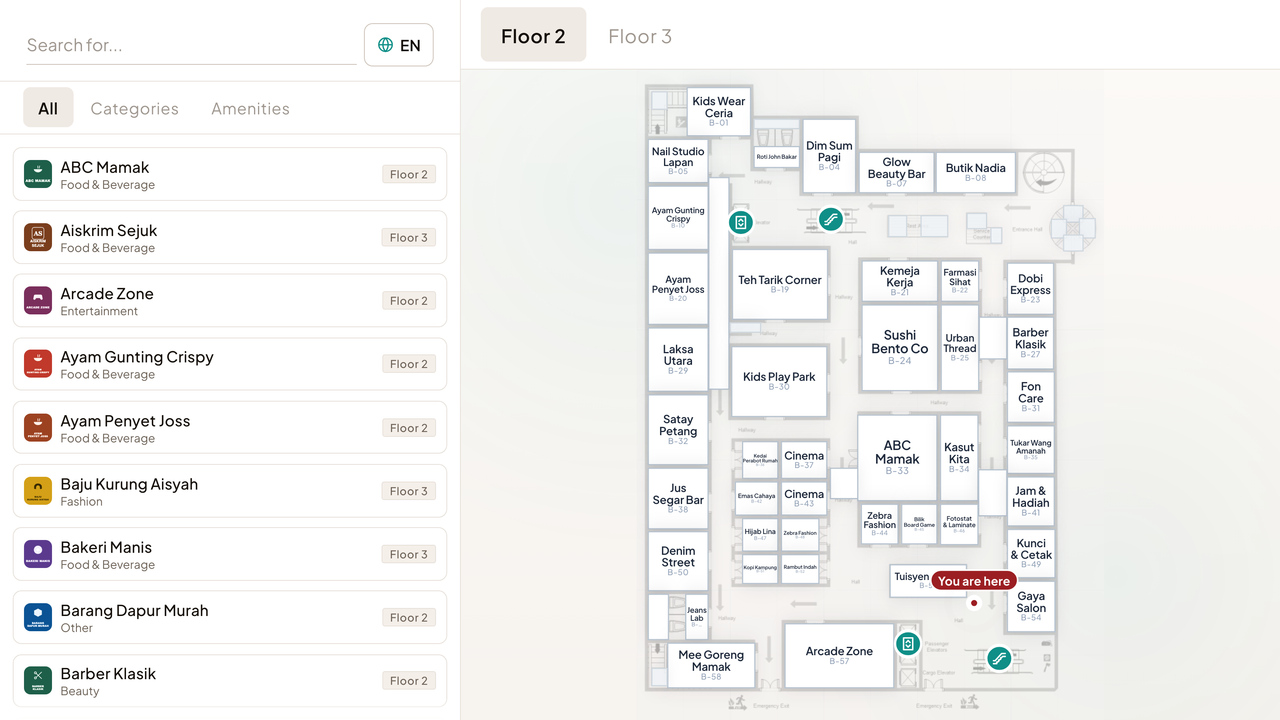
Task: Select Kids Play Park on the map
Action: click(779, 381)
